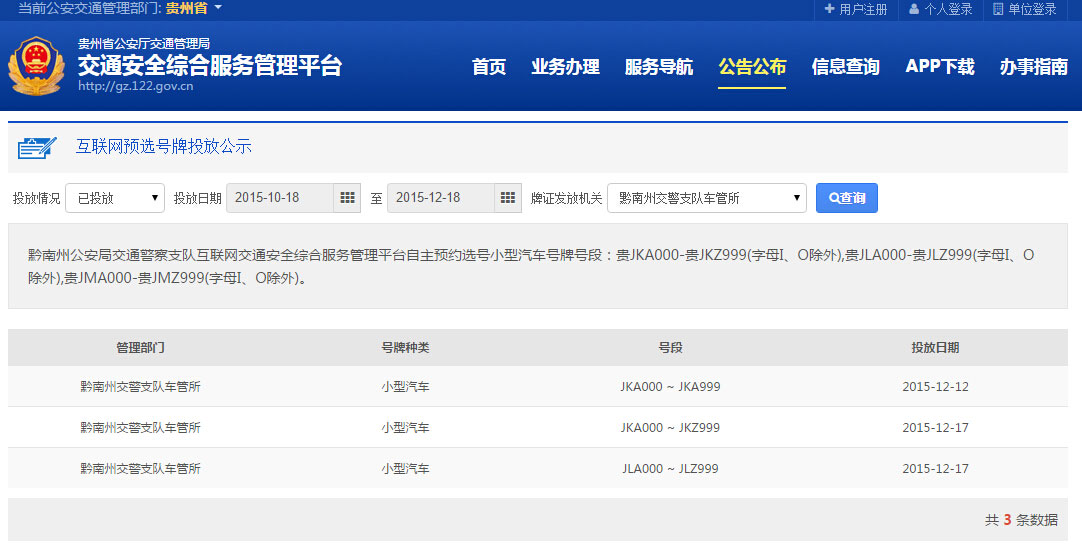Click the end date field 2015-12-18
Screen dimensions: 1082x550
441,198
